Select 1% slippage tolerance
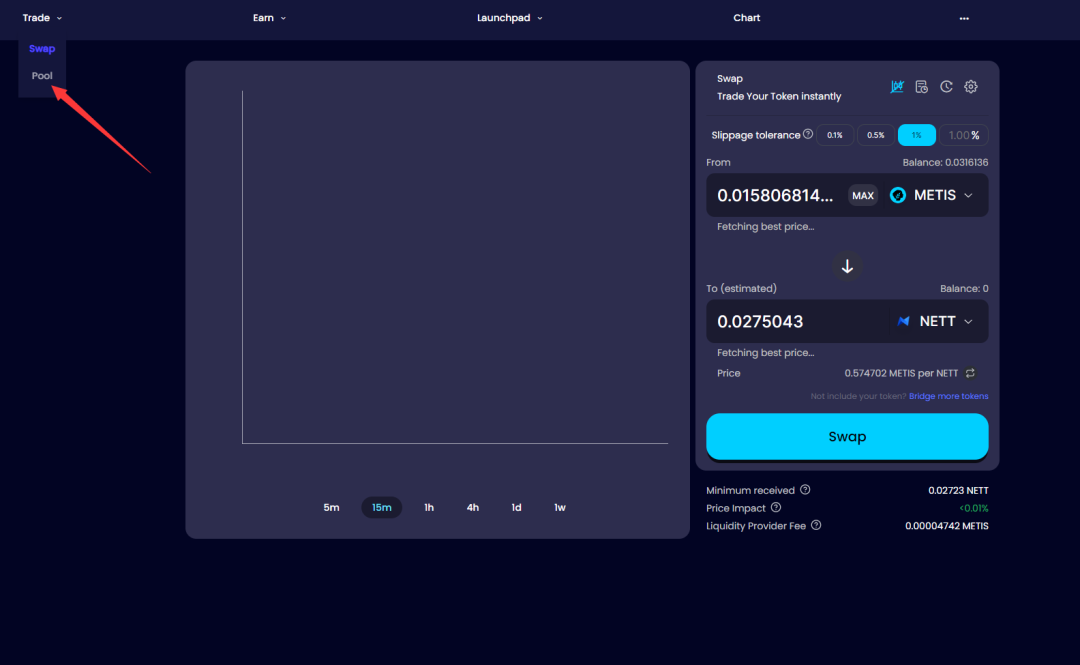 click(x=916, y=135)
